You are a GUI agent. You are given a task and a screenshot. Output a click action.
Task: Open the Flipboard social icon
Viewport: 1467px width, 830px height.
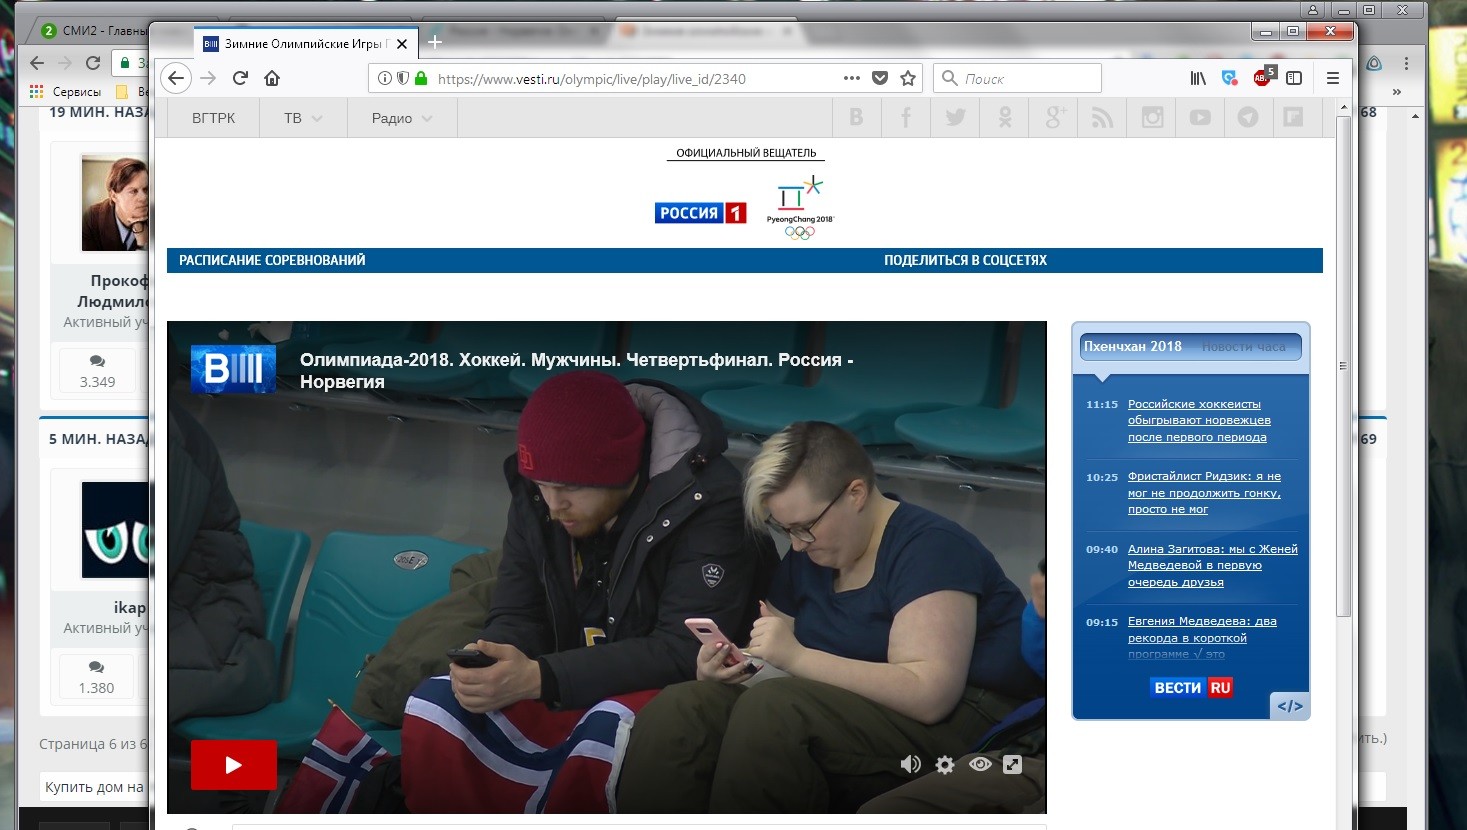coord(1294,118)
